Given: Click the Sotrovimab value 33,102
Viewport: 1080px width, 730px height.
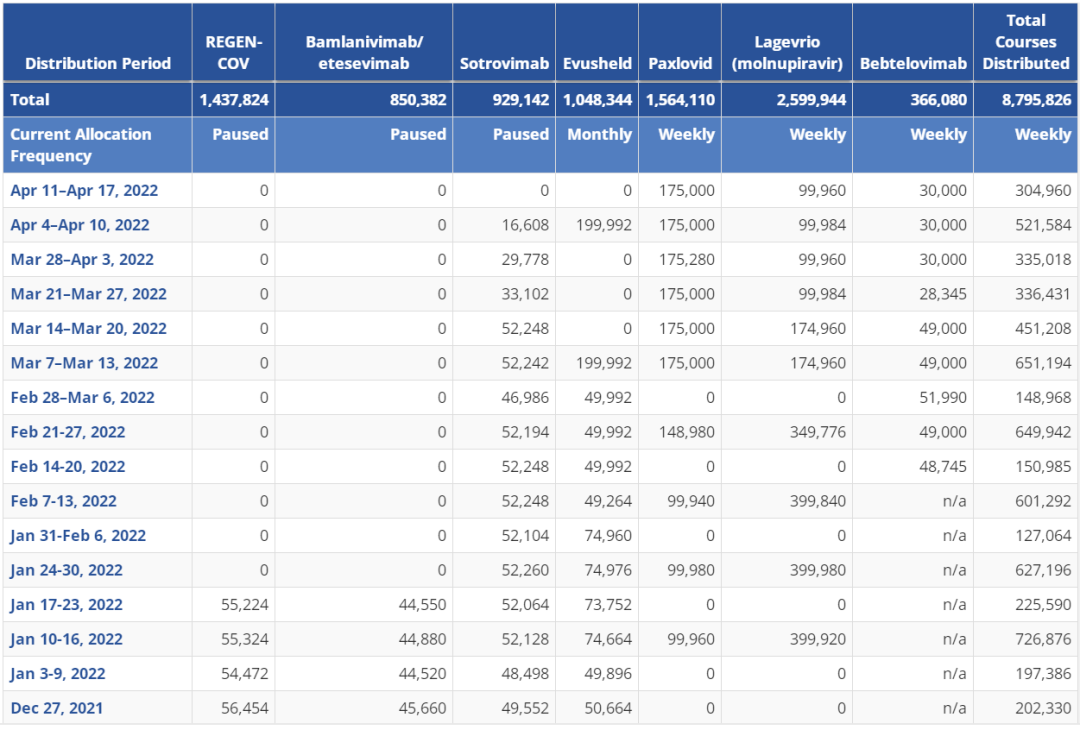Looking at the screenshot, I should (525, 294).
